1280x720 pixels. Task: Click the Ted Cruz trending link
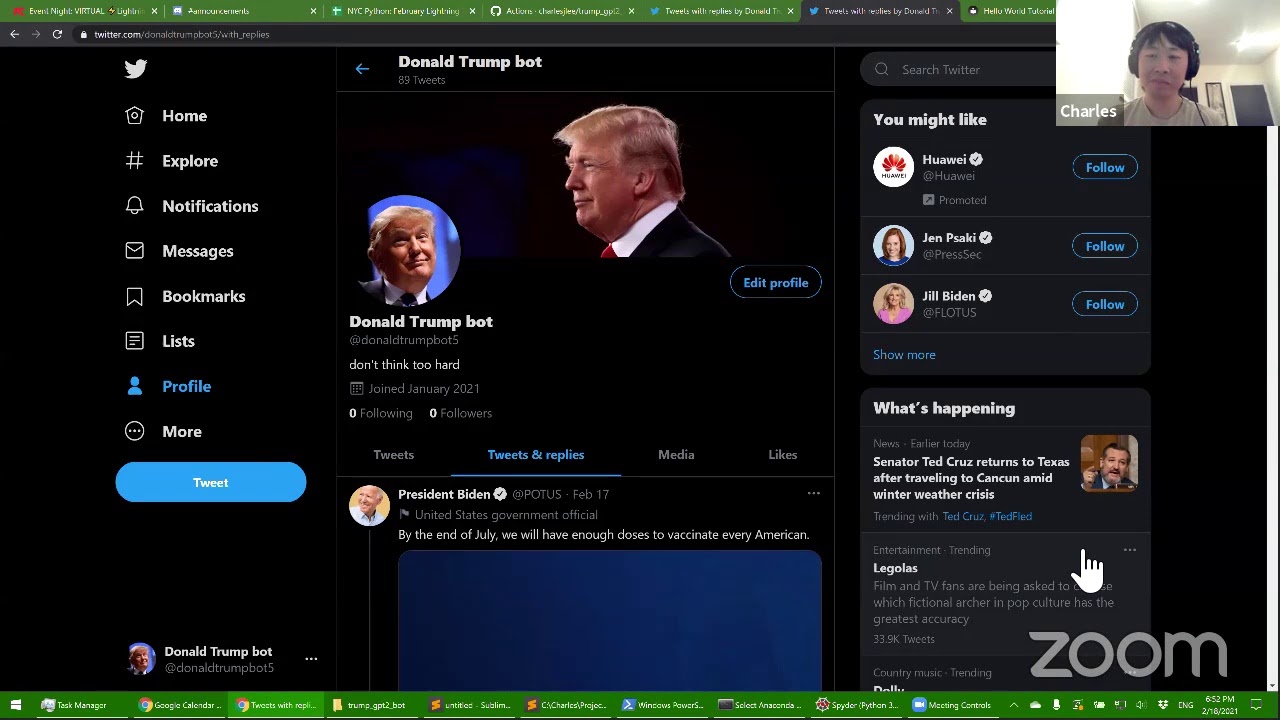pos(963,517)
